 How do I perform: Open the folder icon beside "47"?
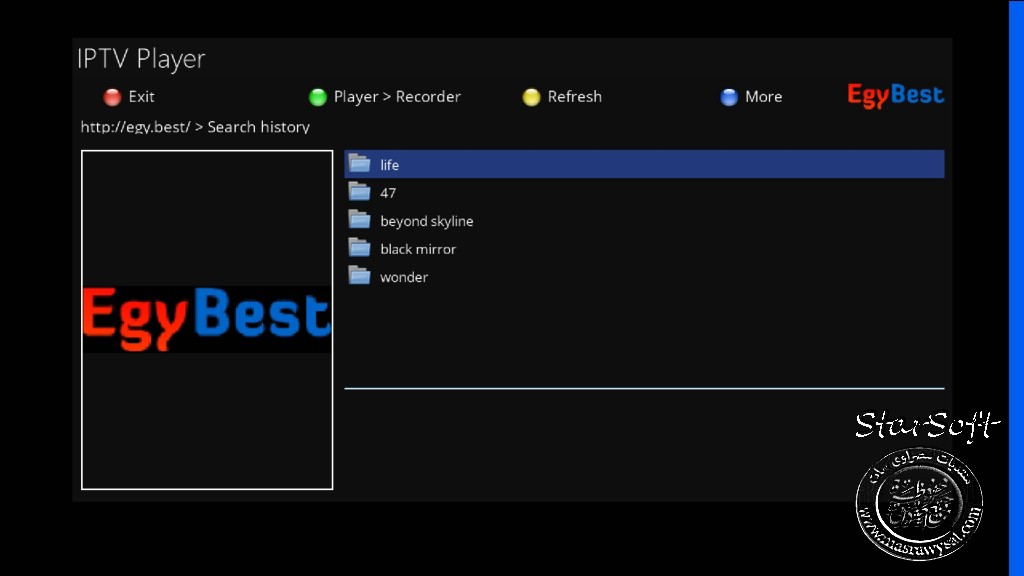359,191
